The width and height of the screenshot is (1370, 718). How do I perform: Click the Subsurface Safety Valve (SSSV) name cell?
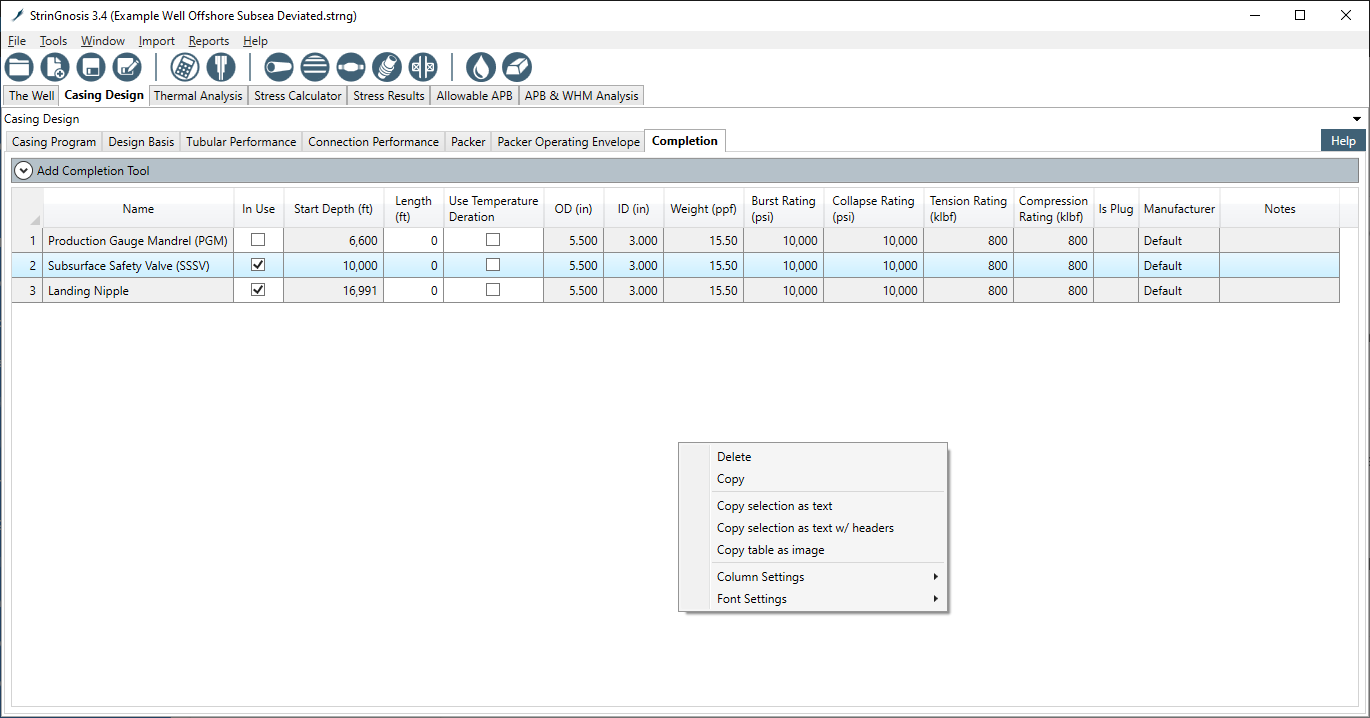click(138, 265)
